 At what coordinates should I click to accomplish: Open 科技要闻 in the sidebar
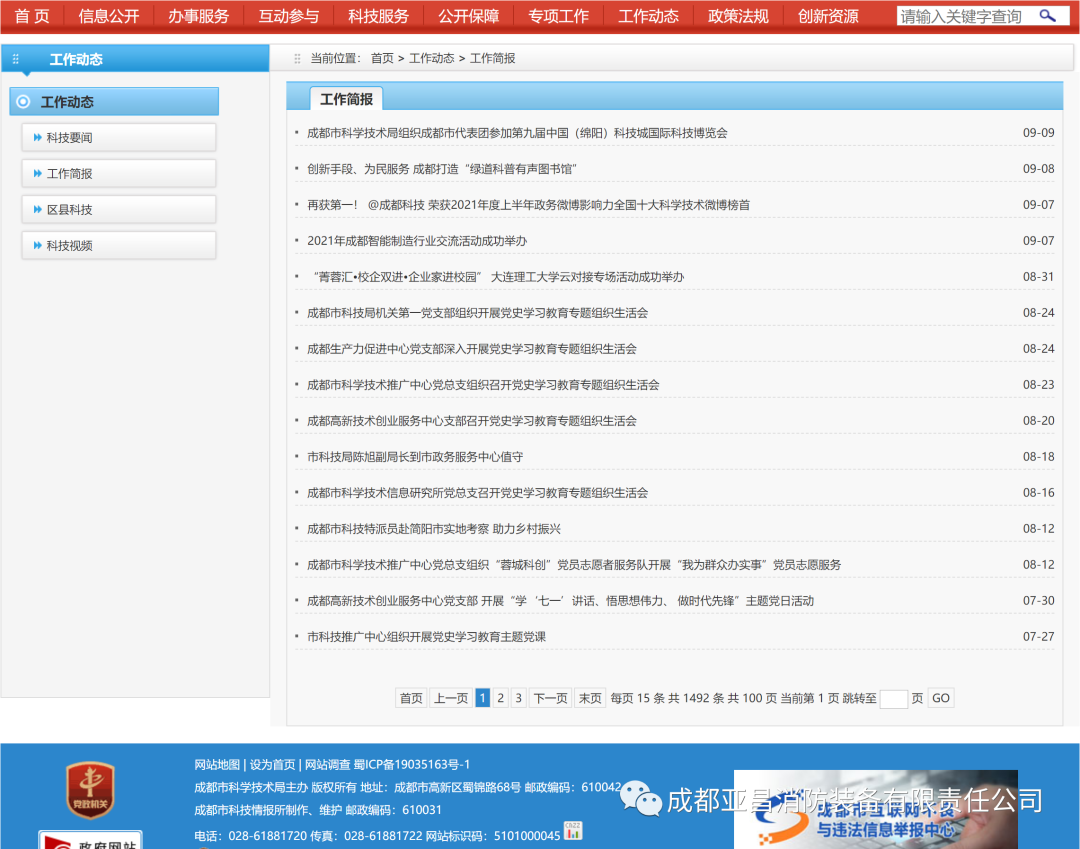pyautogui.click(x=118, y=138)
